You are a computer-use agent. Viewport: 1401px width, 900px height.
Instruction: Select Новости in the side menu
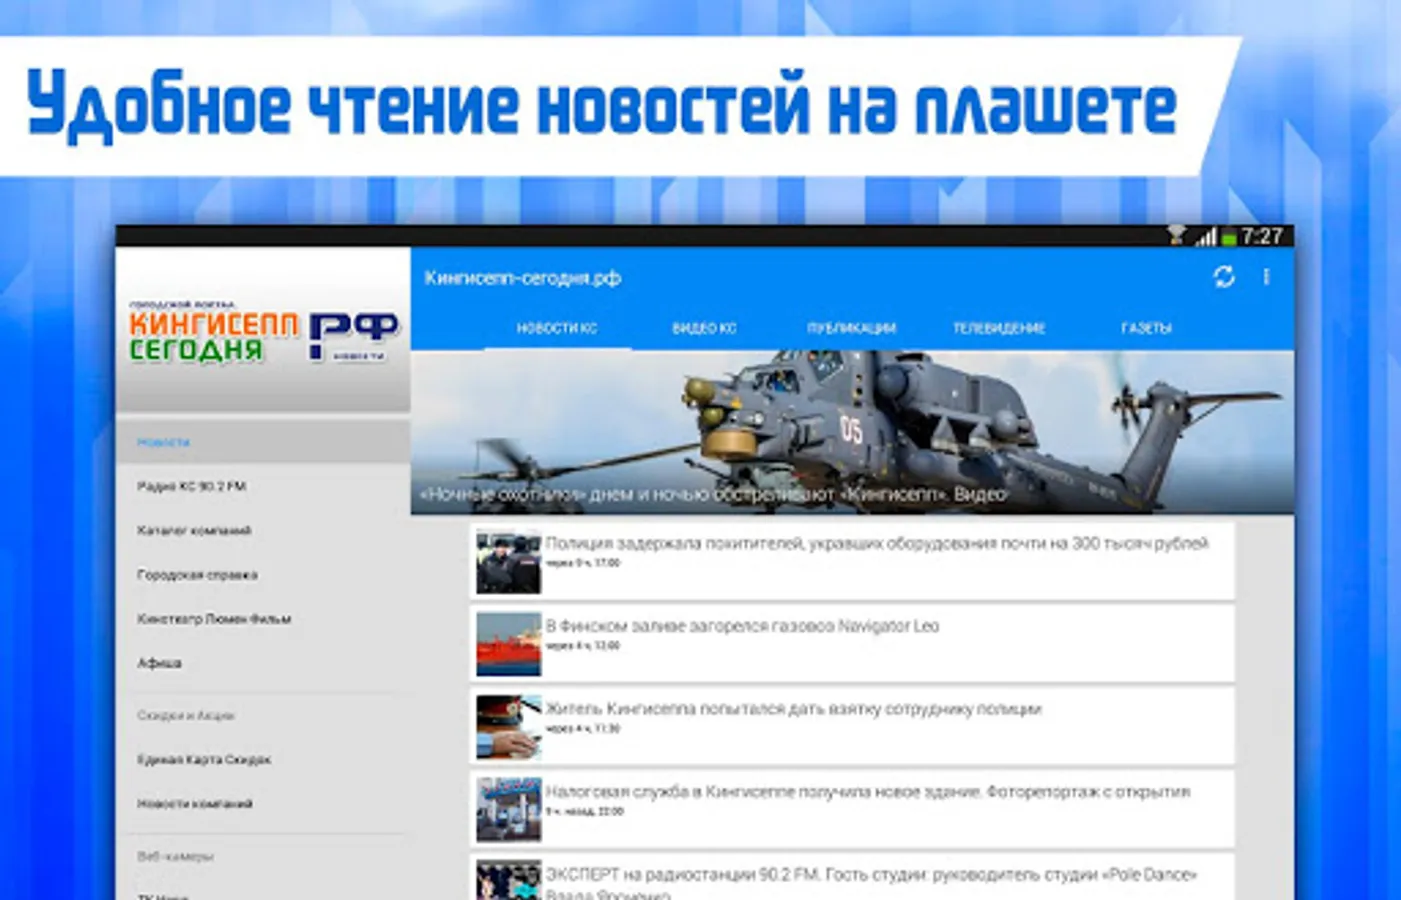point(263,442)
